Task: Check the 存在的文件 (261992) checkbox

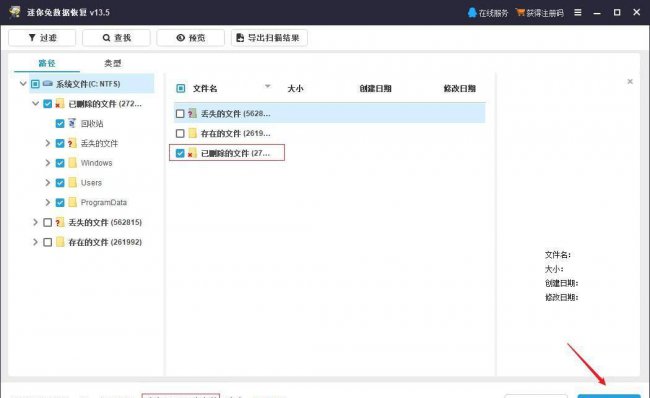Action: [48, 242]
